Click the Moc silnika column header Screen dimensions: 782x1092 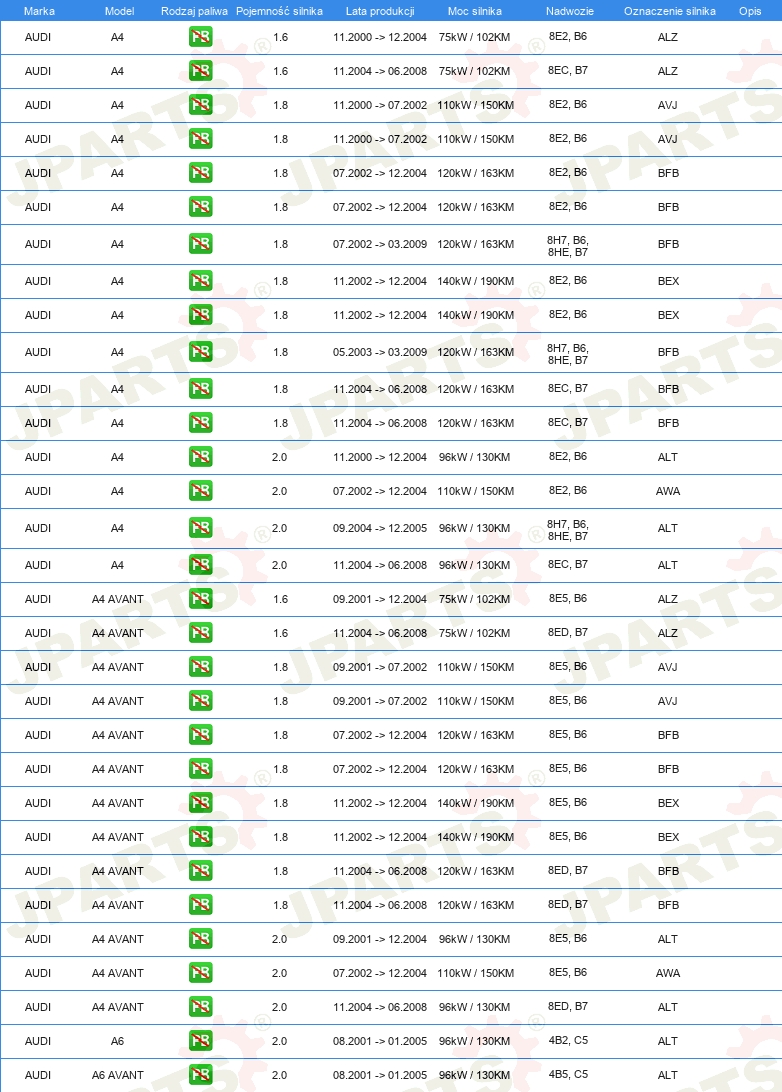point(475,11)
